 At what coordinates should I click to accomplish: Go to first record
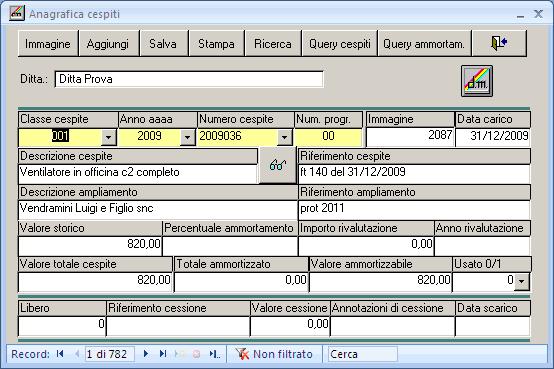point(60,354)
